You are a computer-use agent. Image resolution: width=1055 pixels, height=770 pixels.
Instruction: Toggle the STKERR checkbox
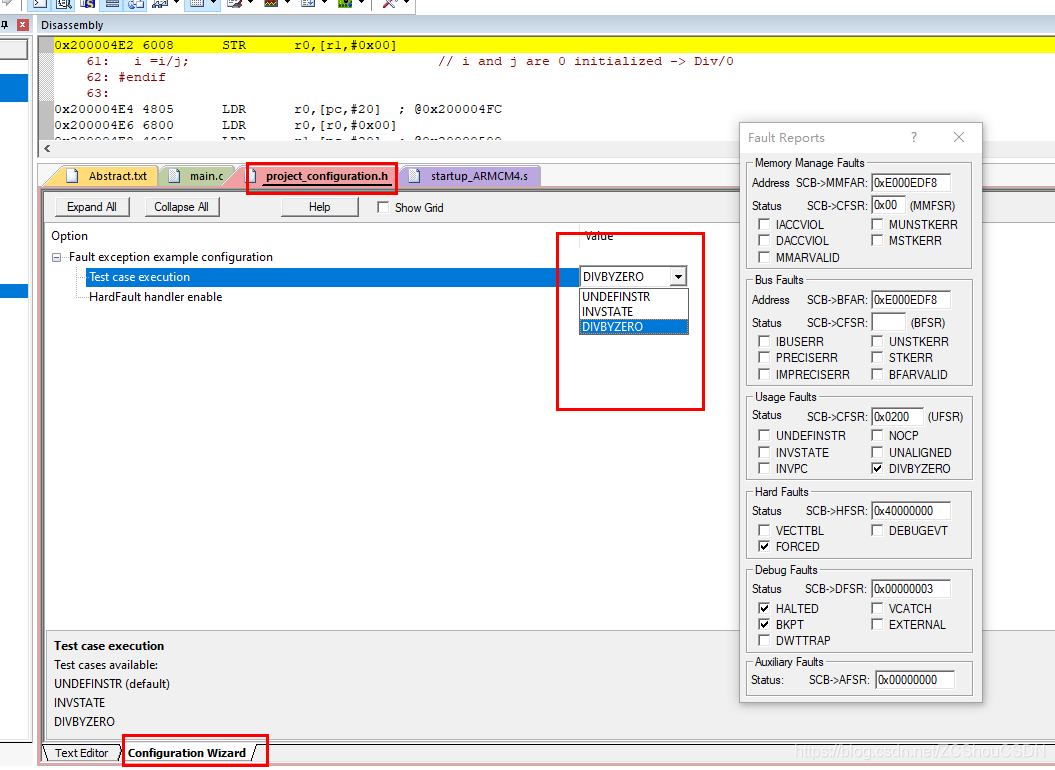877,357
